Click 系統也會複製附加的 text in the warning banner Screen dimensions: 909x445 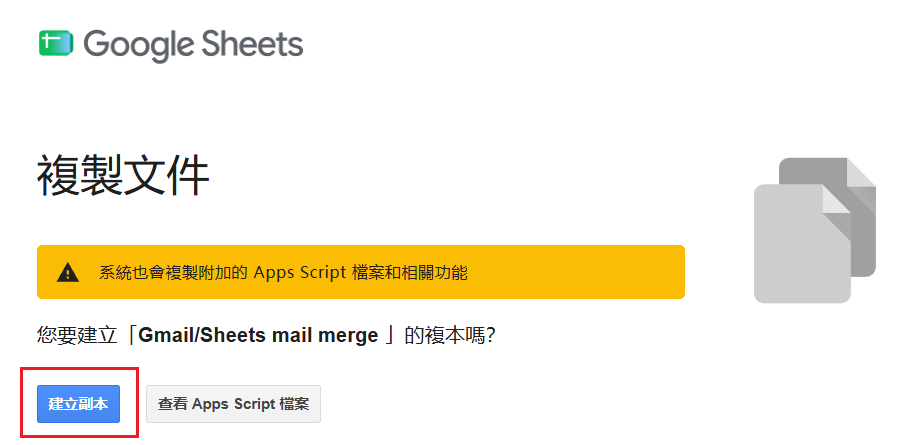click(173, 272)
